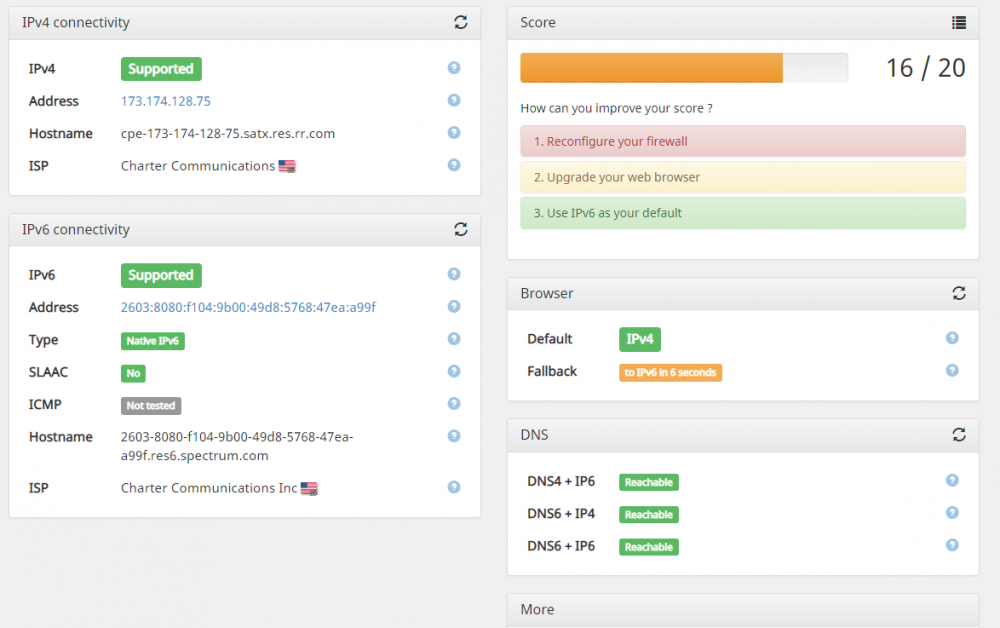Click the "Not tested" ICMP badge
This screenshot has height=628, width=1000.
[x=151, y=406]
